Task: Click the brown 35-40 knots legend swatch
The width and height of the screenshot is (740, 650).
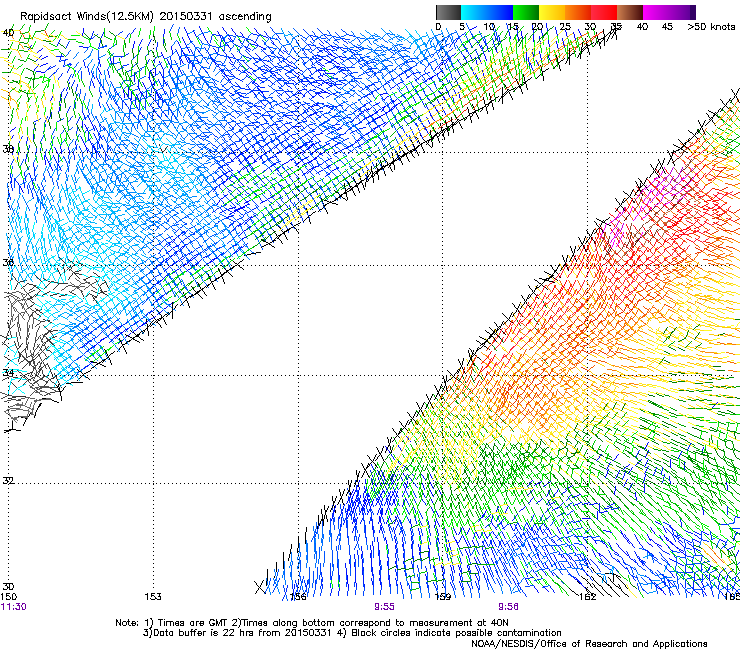Action: (630, 12)
